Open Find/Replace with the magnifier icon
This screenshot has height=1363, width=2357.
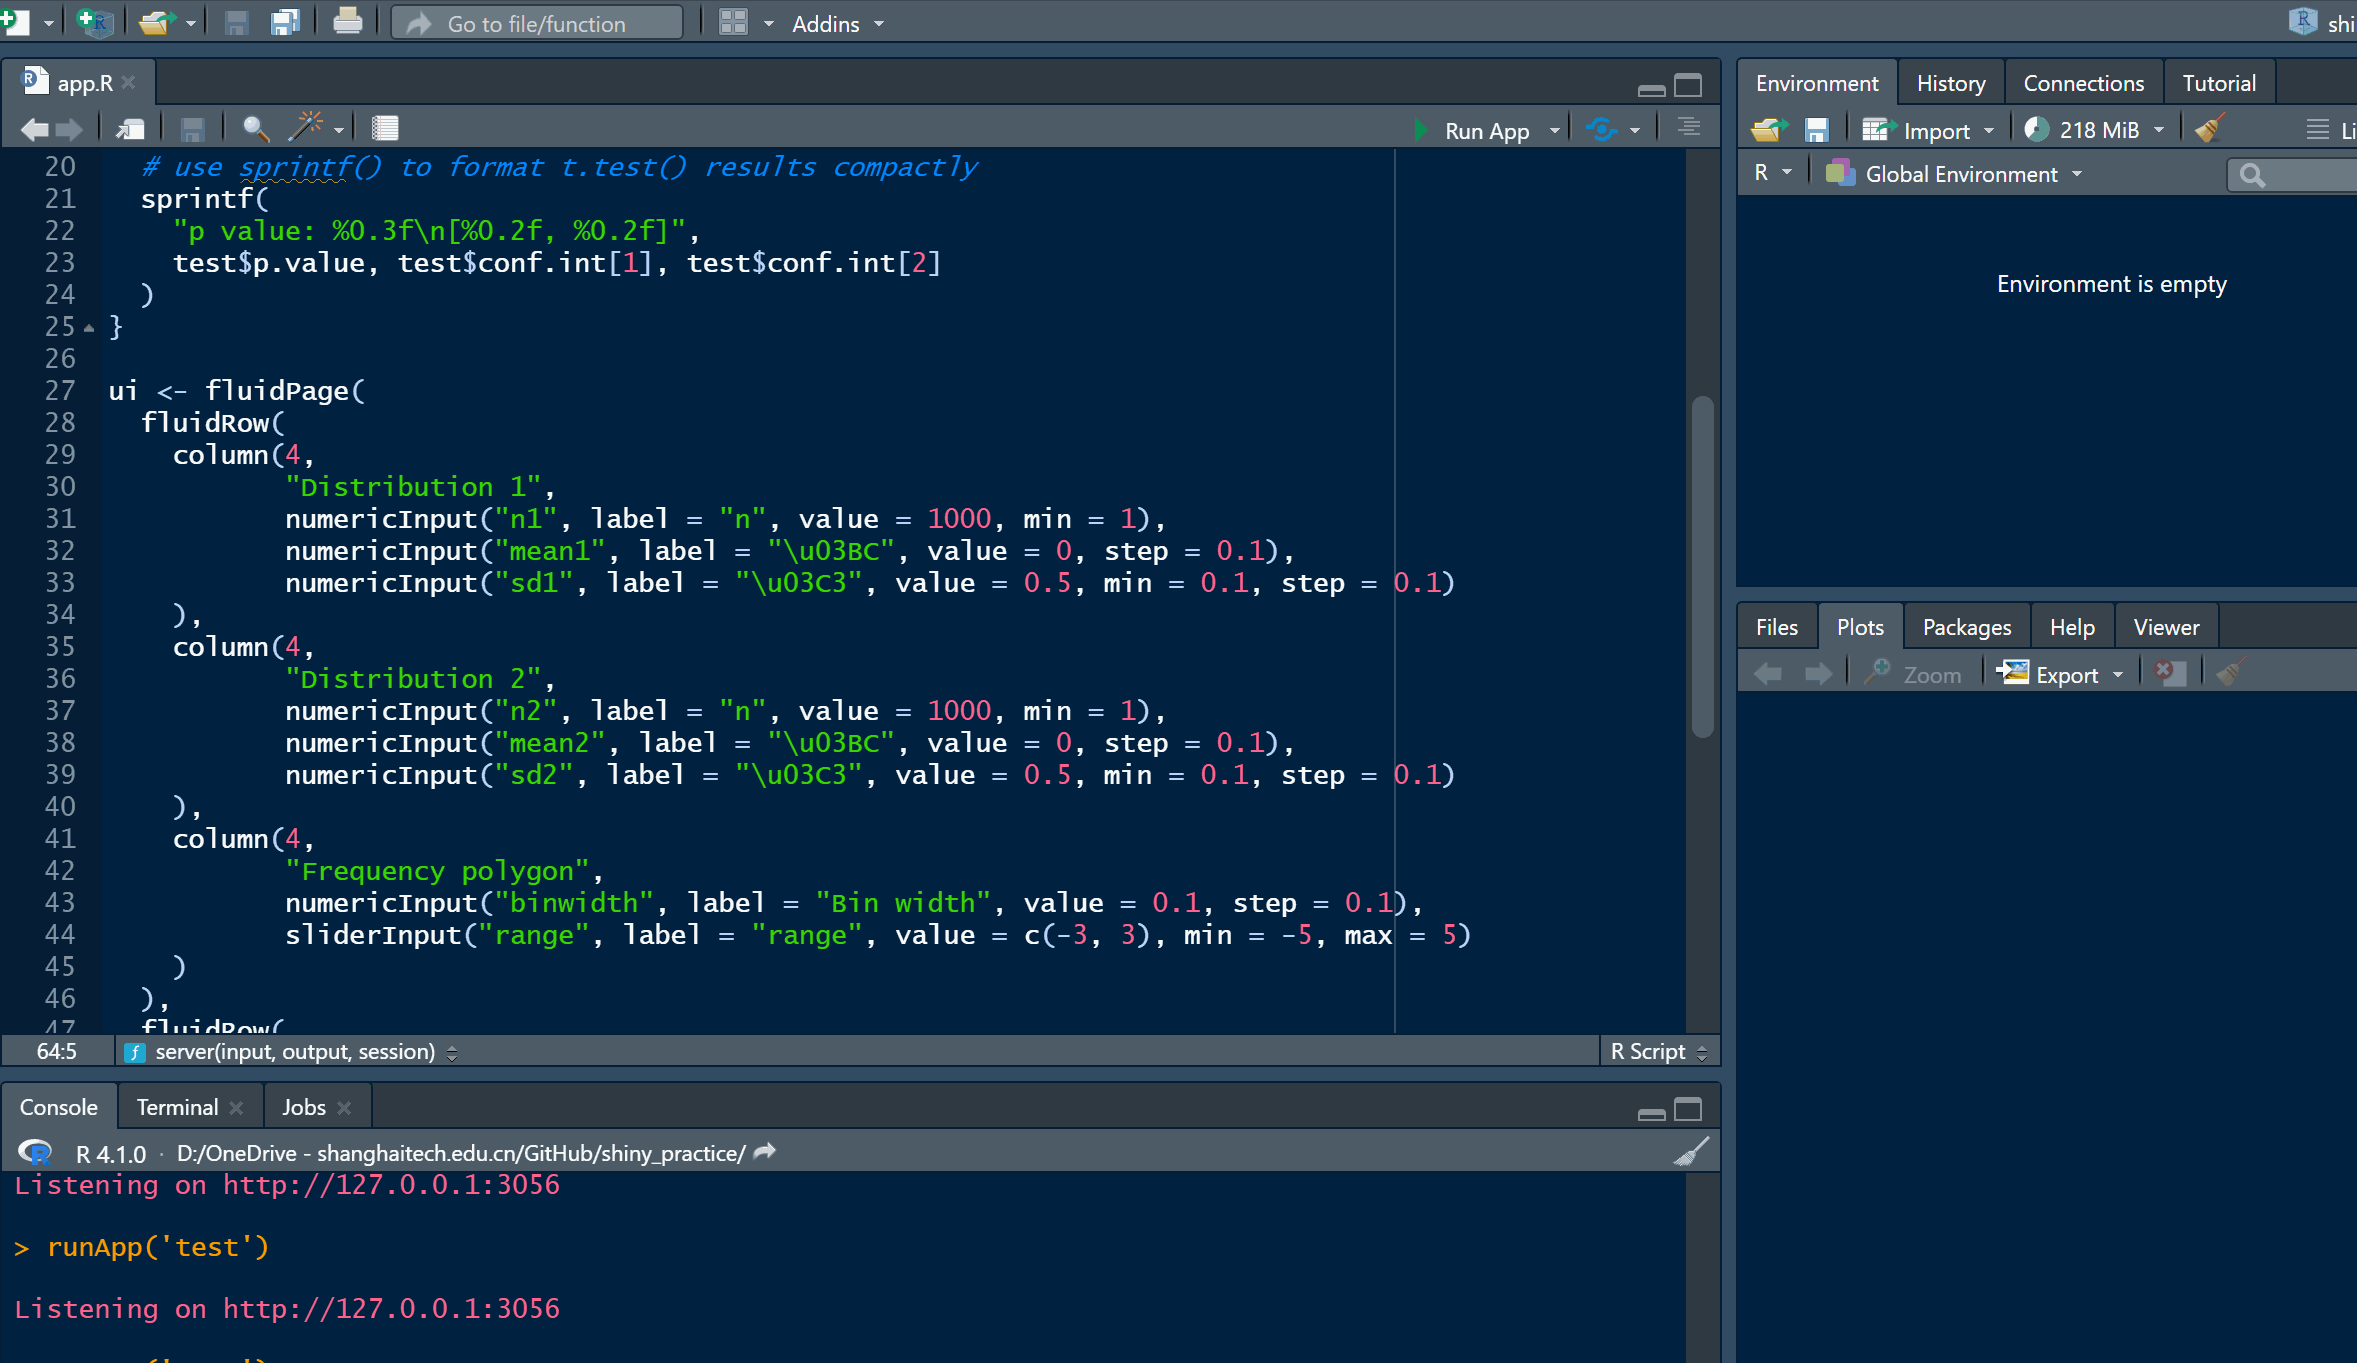(x=255, y=129)
